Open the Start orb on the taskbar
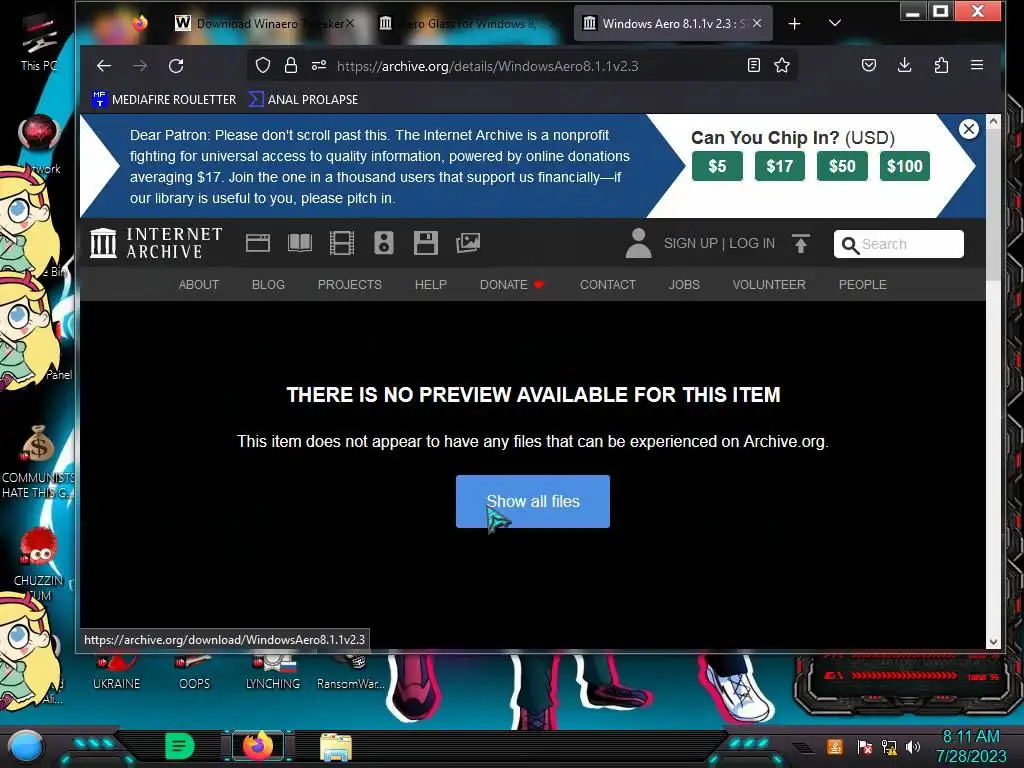Image resolution: width=1024 pixels, height=768 pixels. pyautogui.click(x=26, y=746)
